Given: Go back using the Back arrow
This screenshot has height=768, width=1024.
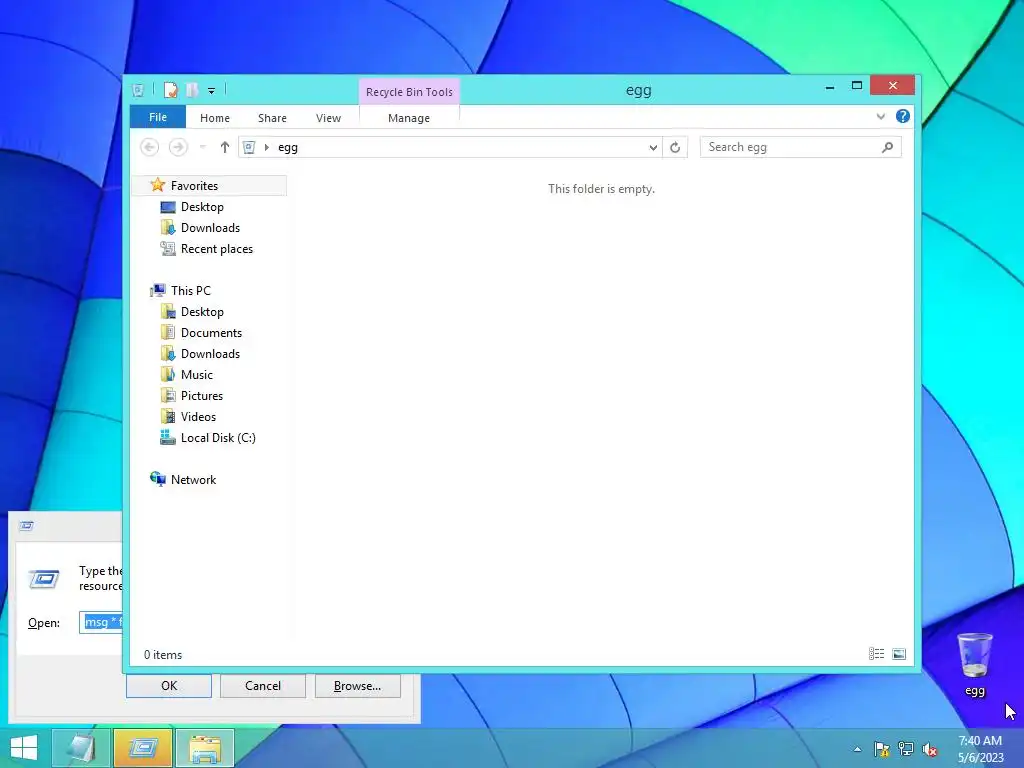Looking at the screenshot, I should point(150,147).
